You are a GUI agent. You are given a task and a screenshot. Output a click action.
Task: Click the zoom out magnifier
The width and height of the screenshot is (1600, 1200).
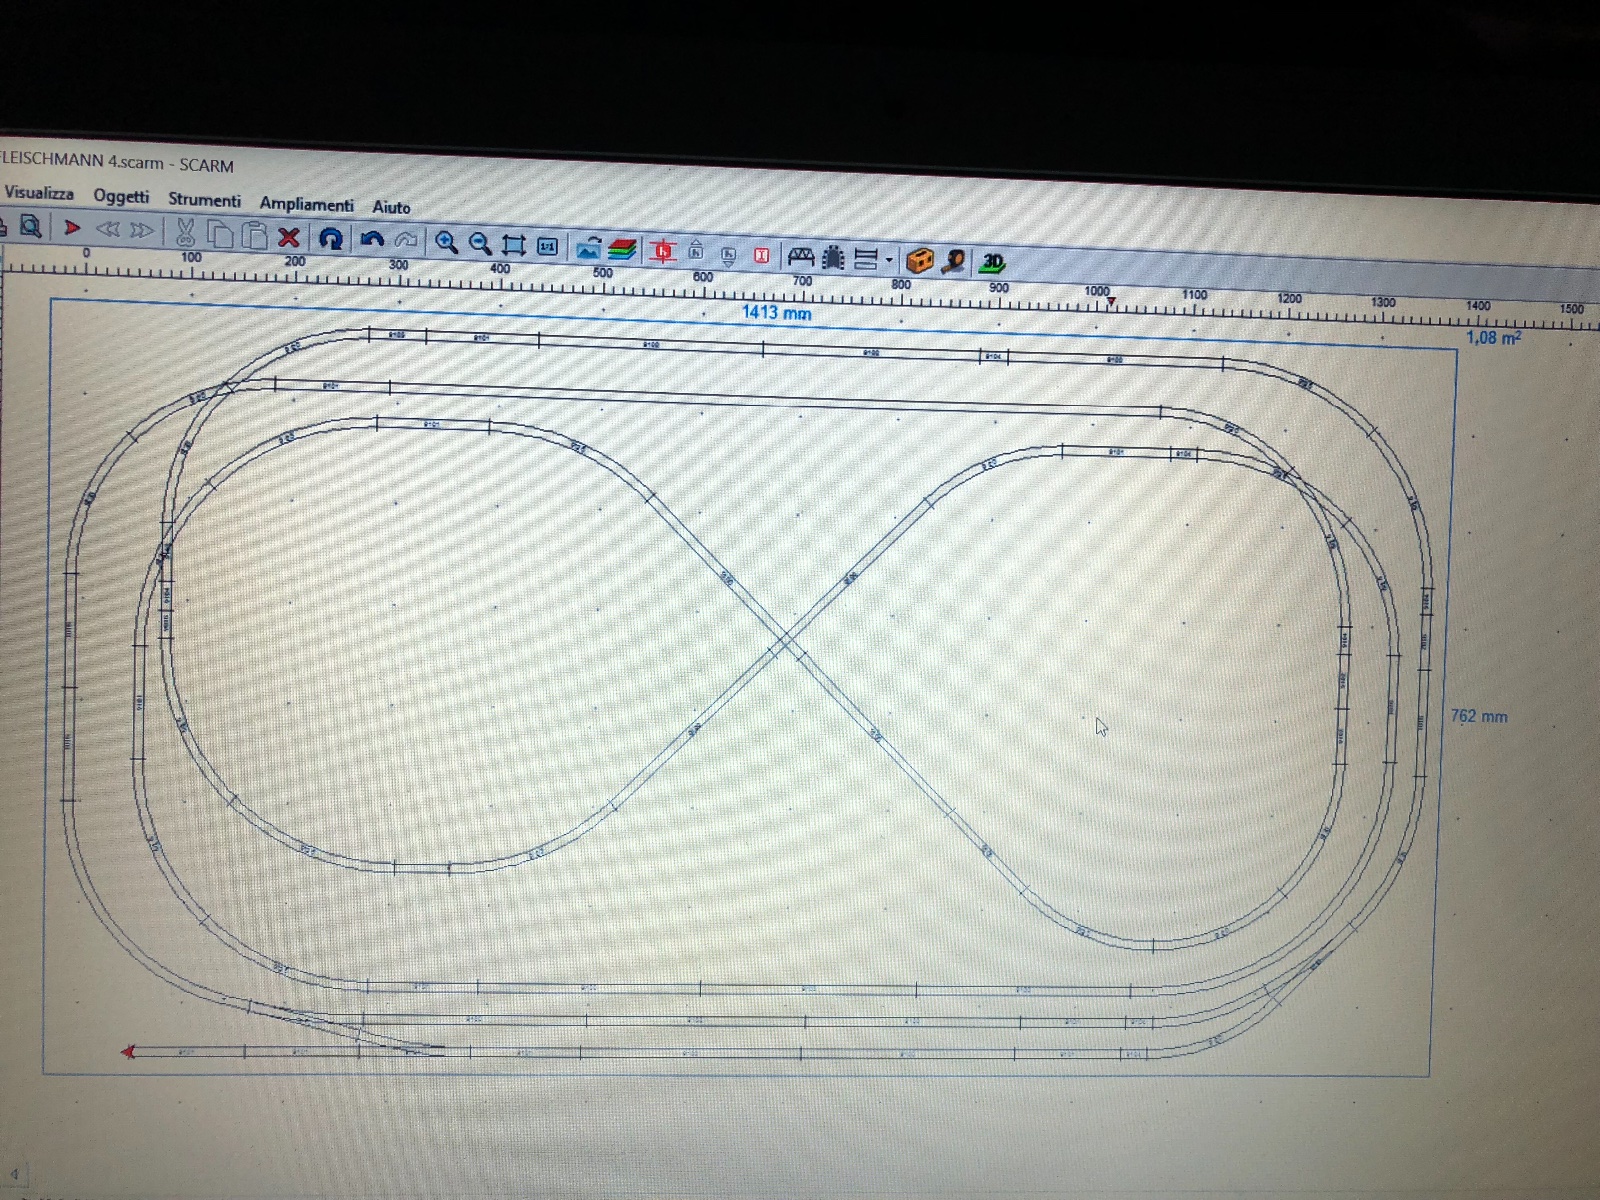click(480, 243)
